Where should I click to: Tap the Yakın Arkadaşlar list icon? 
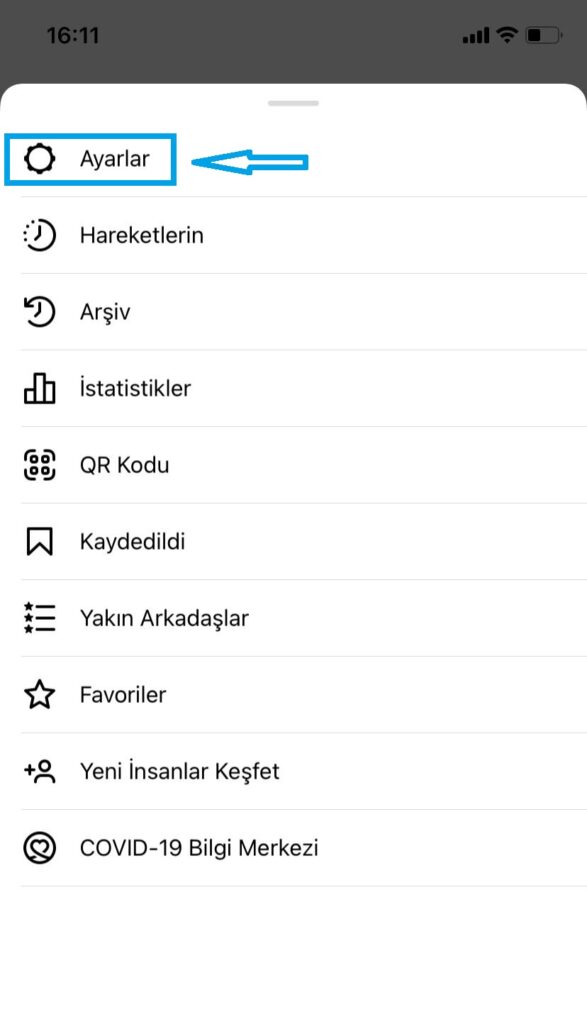39,618
